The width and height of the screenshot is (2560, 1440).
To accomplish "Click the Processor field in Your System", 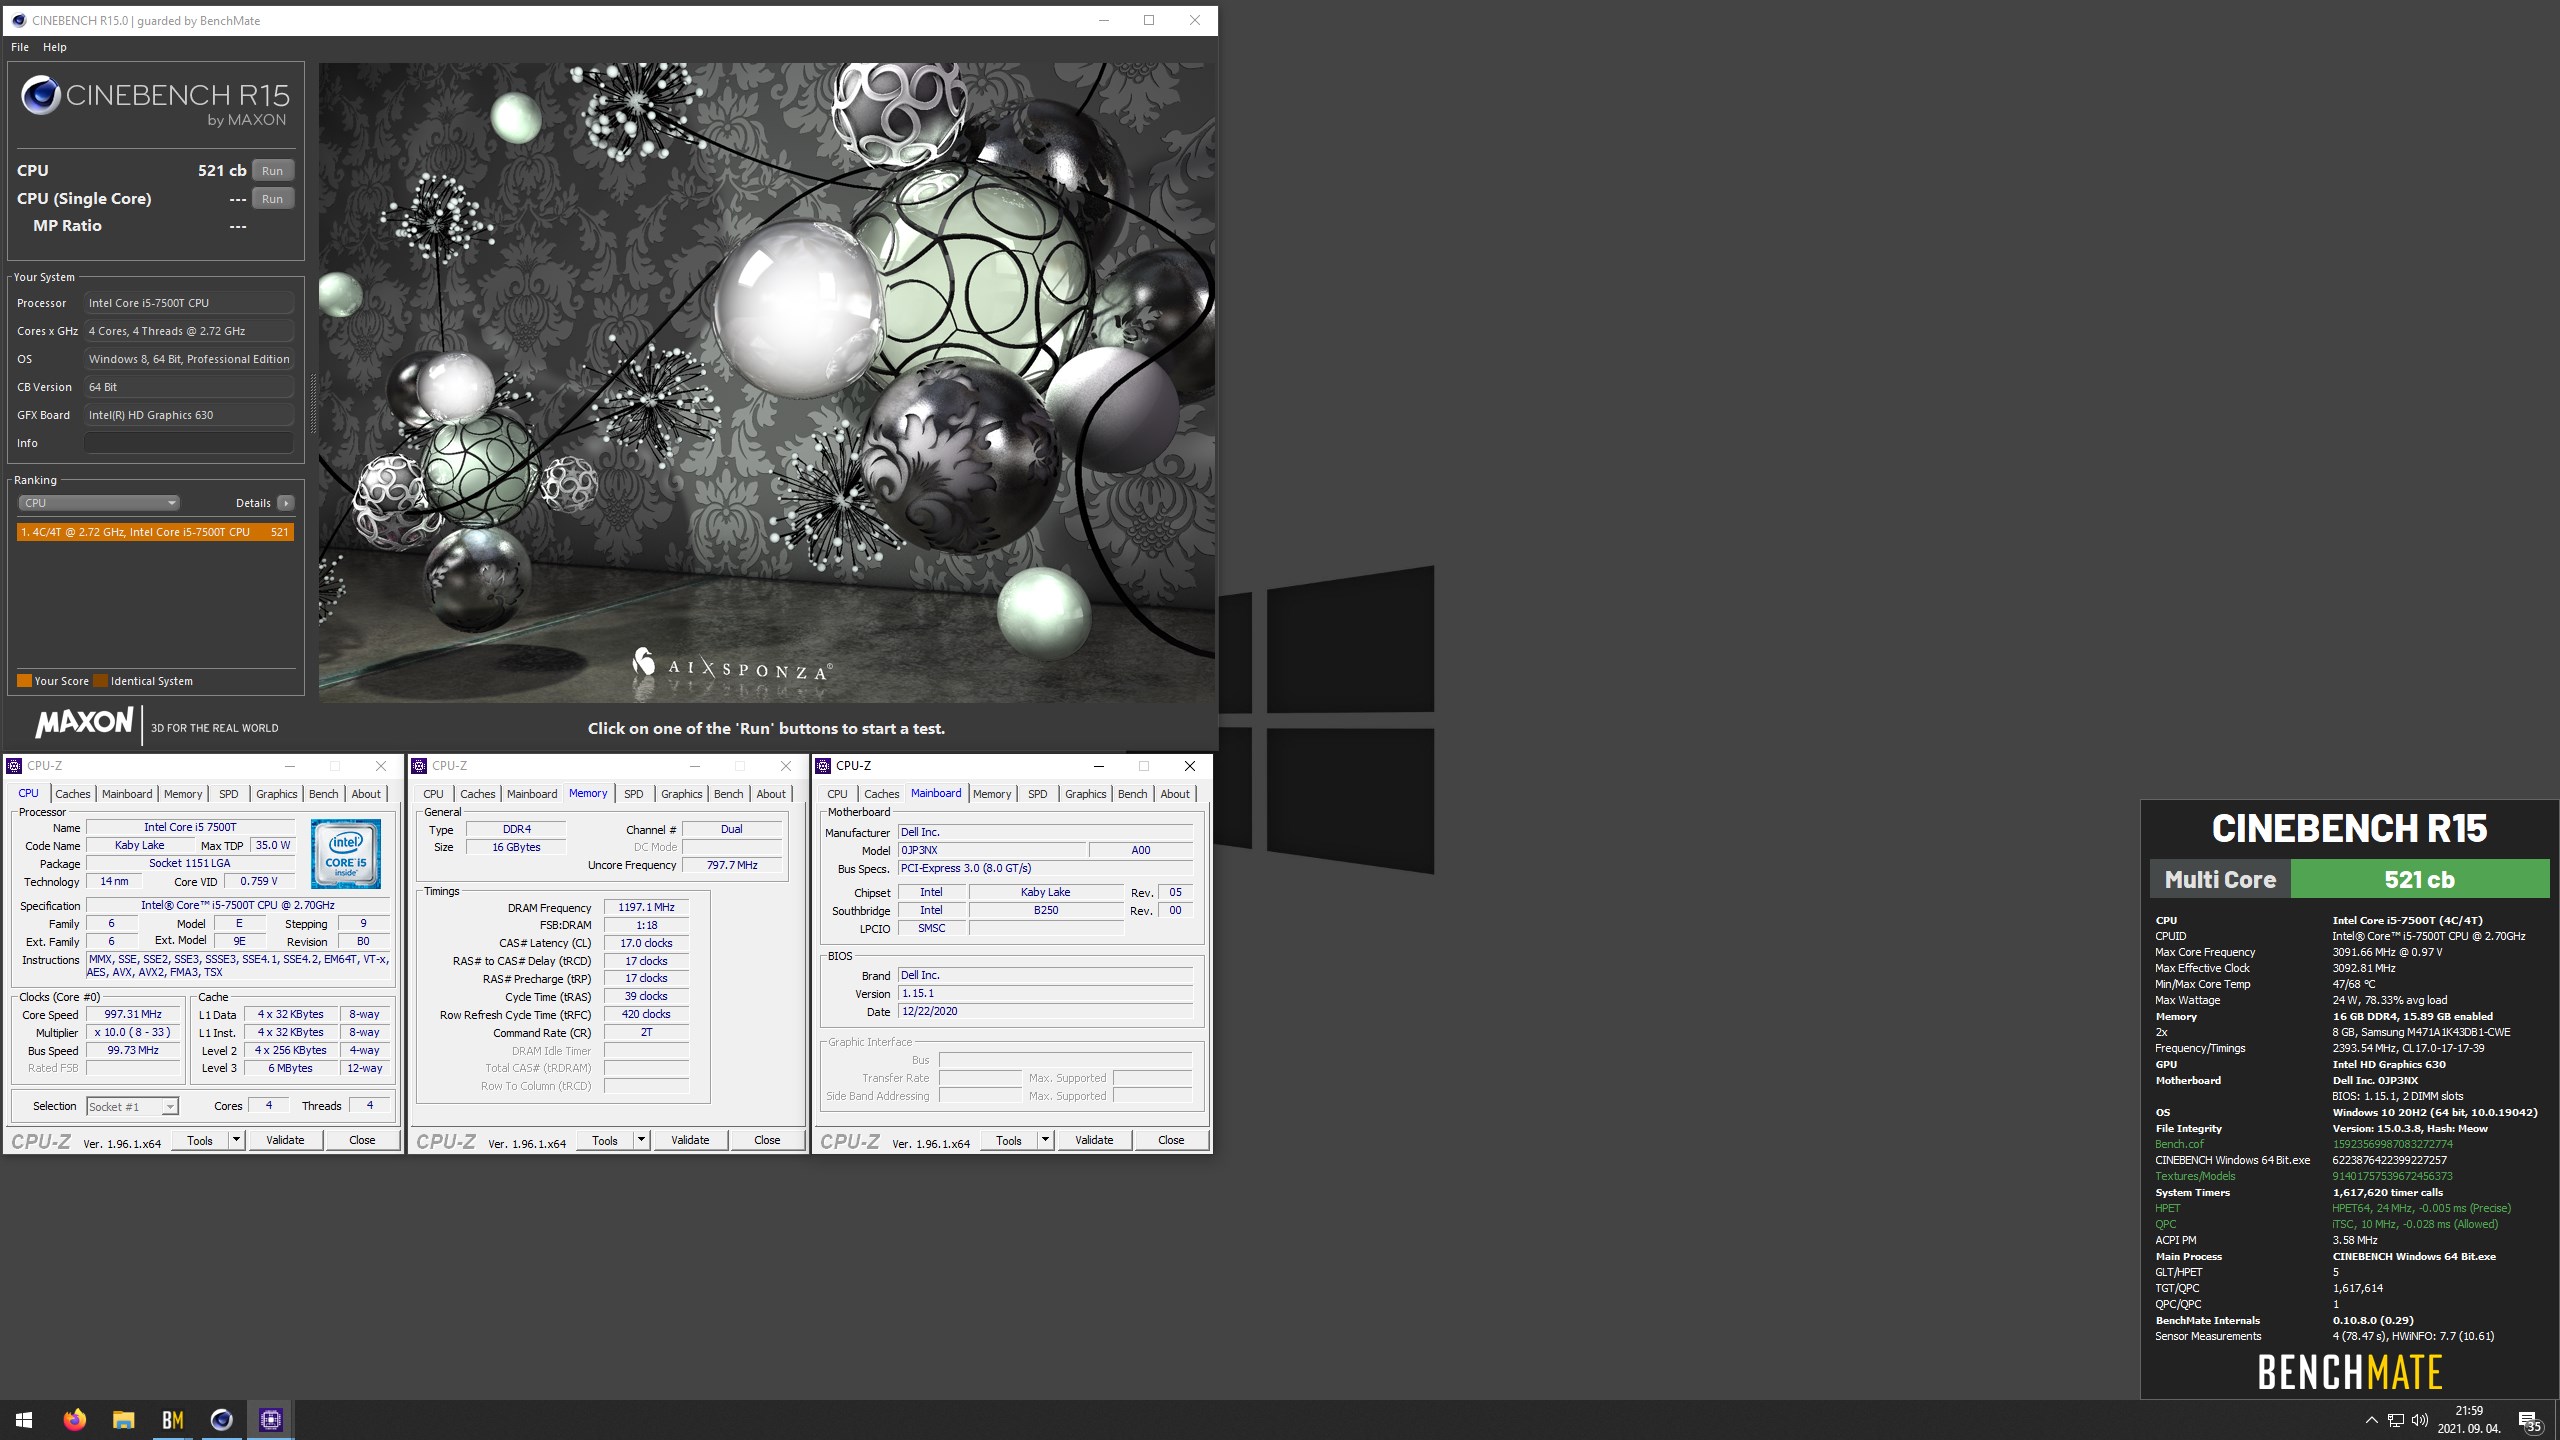I will click(x=189, y=303).
